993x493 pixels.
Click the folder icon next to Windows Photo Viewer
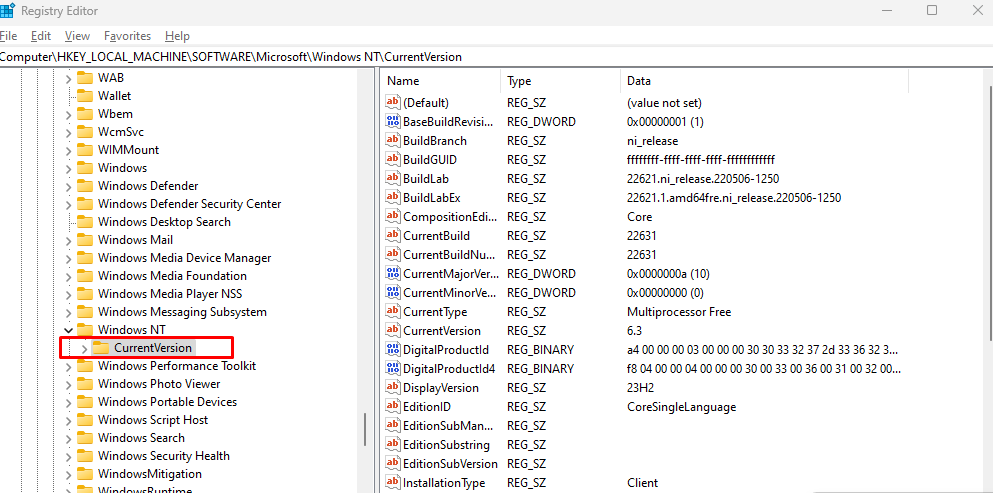[x=85, y=384]
